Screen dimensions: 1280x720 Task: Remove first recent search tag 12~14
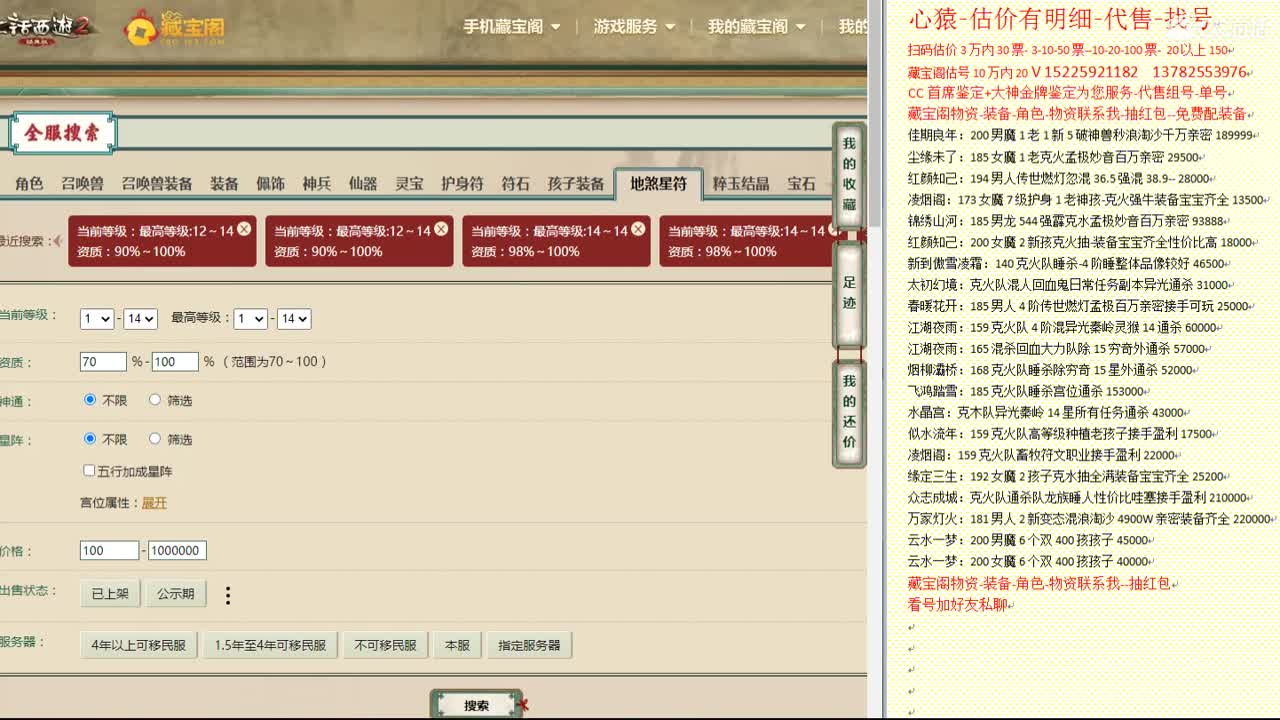point(243,229)
